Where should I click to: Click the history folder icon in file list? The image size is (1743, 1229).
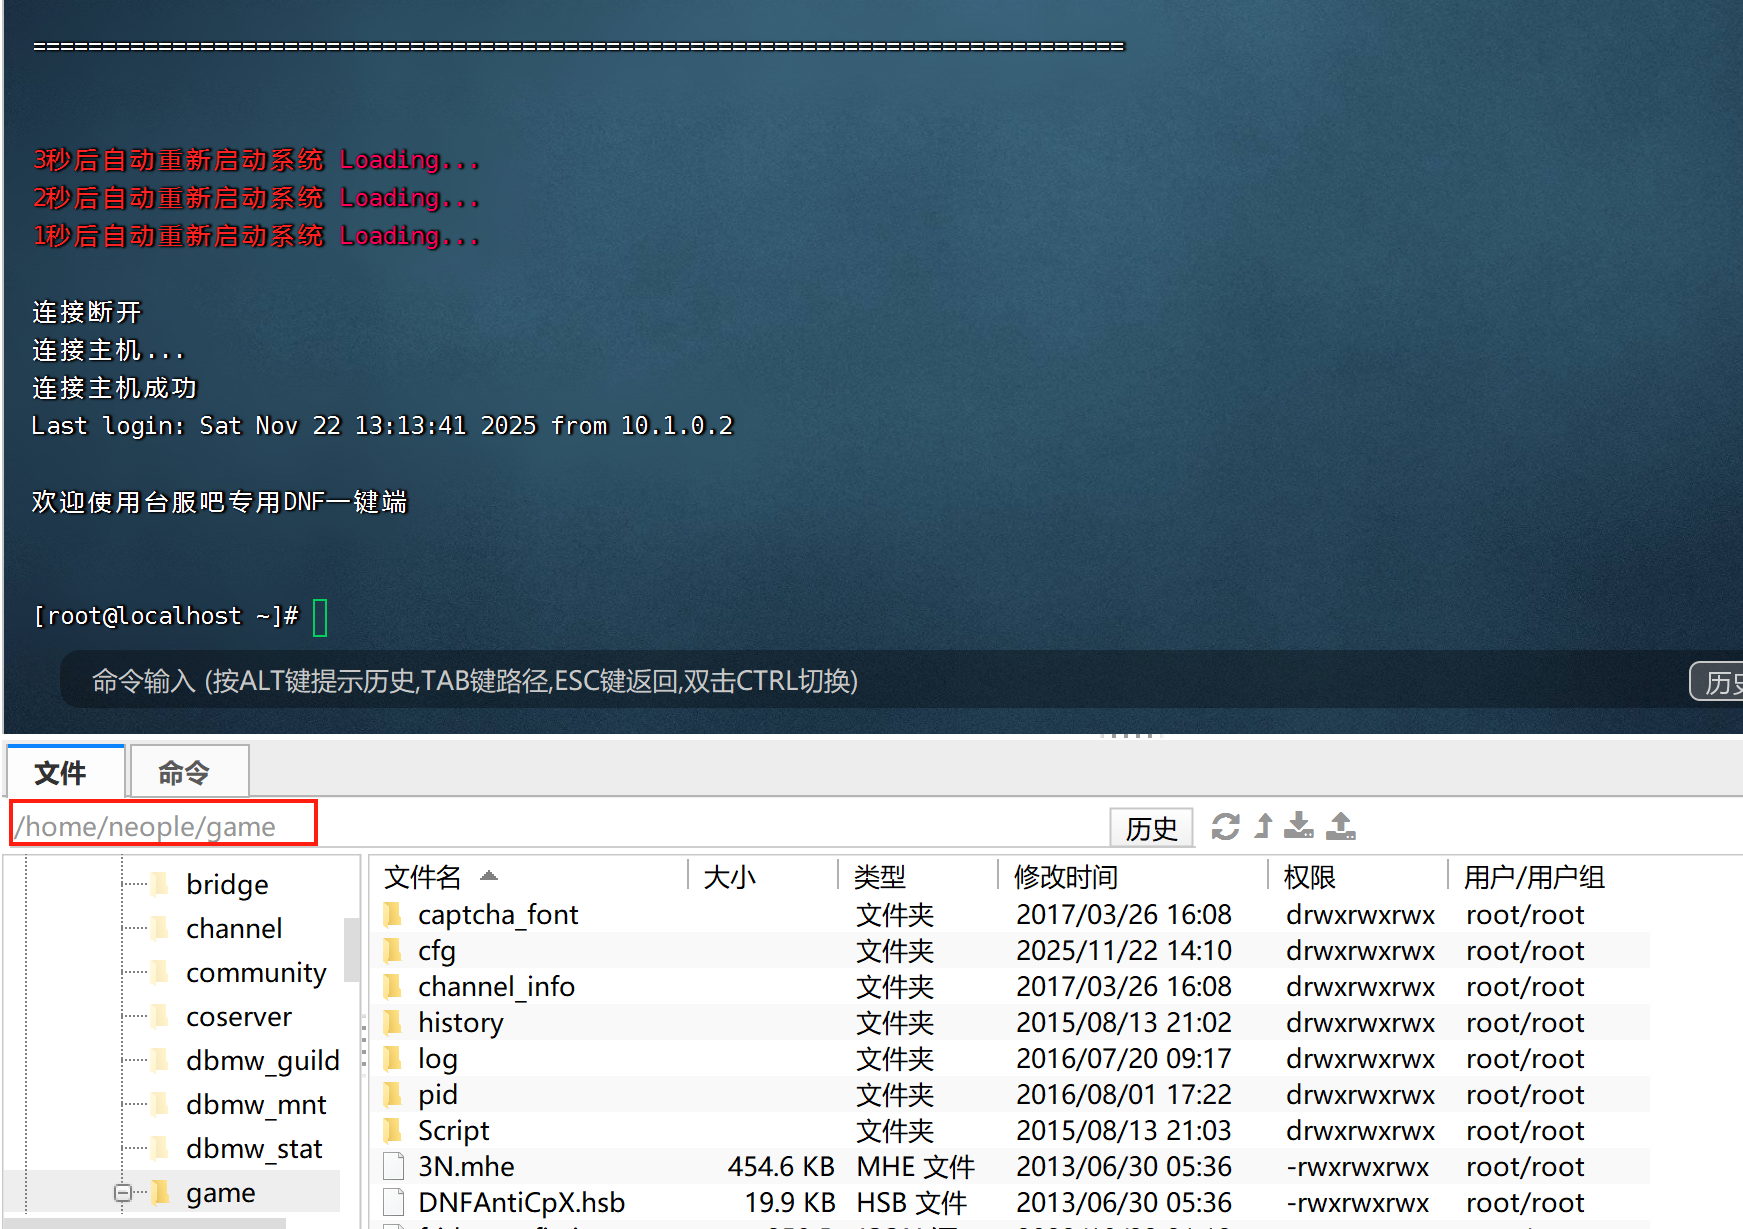coord(393,1021)
